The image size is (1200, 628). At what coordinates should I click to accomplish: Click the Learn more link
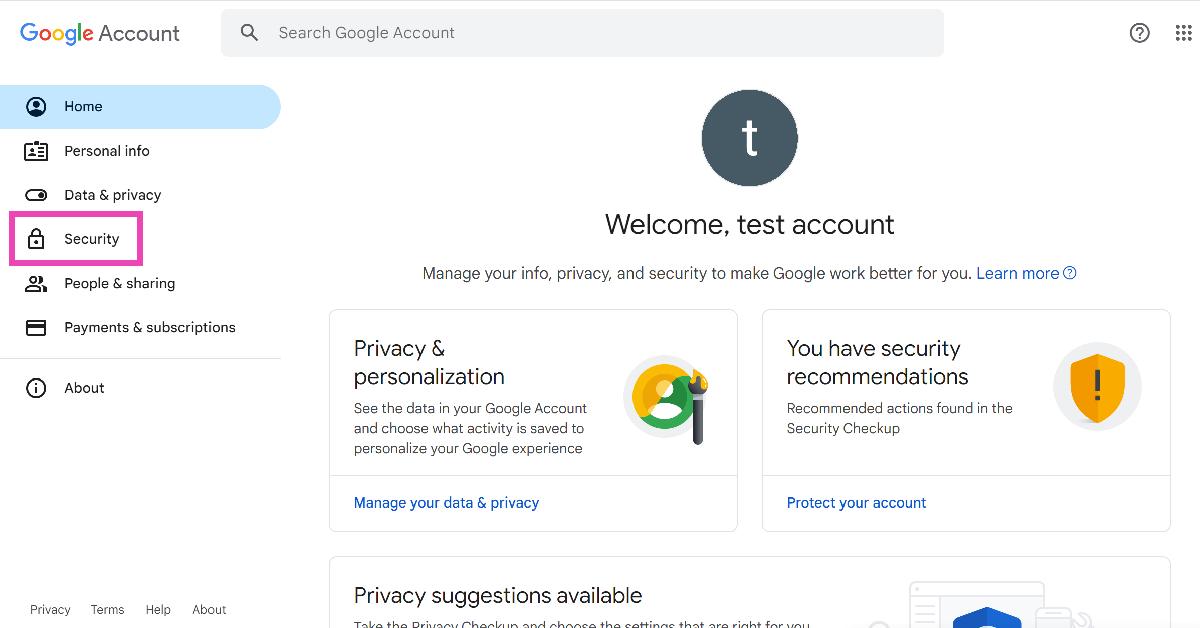pos(1018,273)
